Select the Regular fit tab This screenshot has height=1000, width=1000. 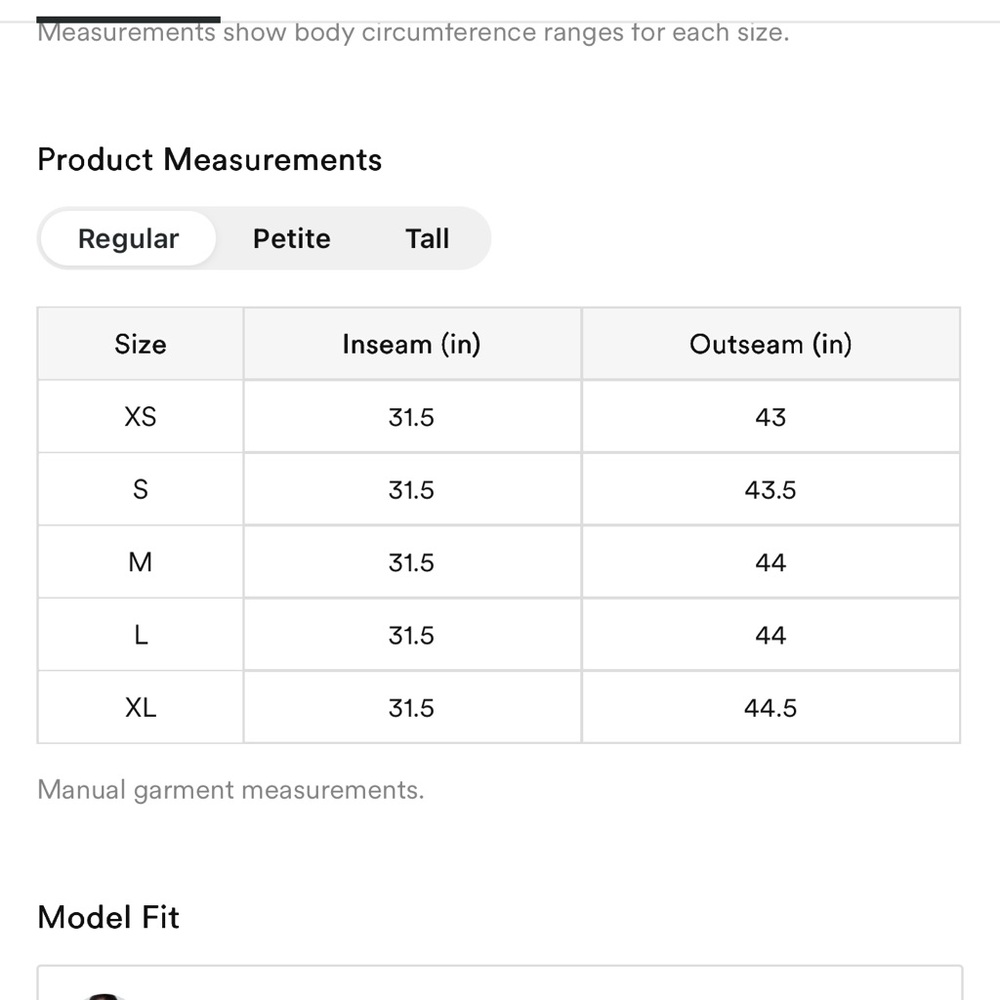coord(128,239)
